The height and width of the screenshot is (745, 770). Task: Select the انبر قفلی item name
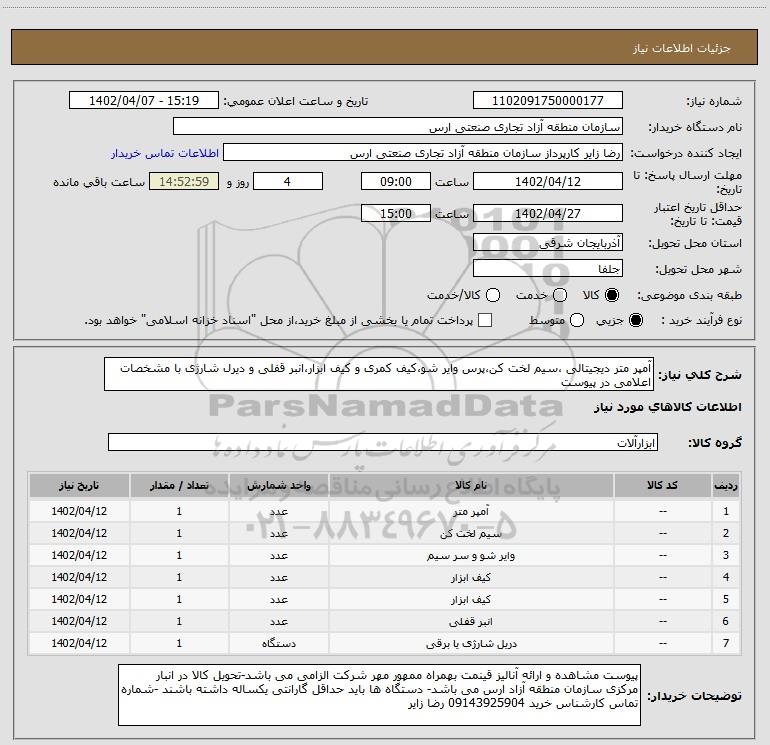(x=471, y=621)
